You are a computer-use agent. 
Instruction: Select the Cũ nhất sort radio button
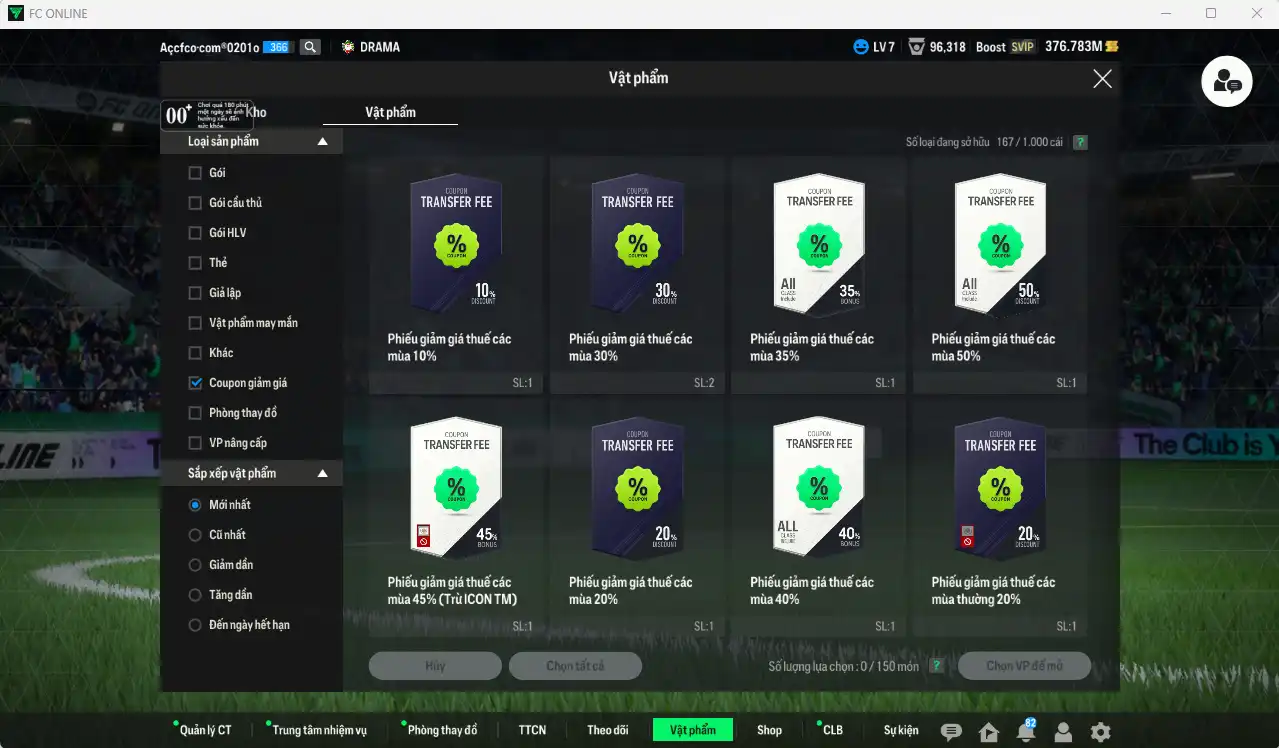pyautogui.click(x=195, y=535)
